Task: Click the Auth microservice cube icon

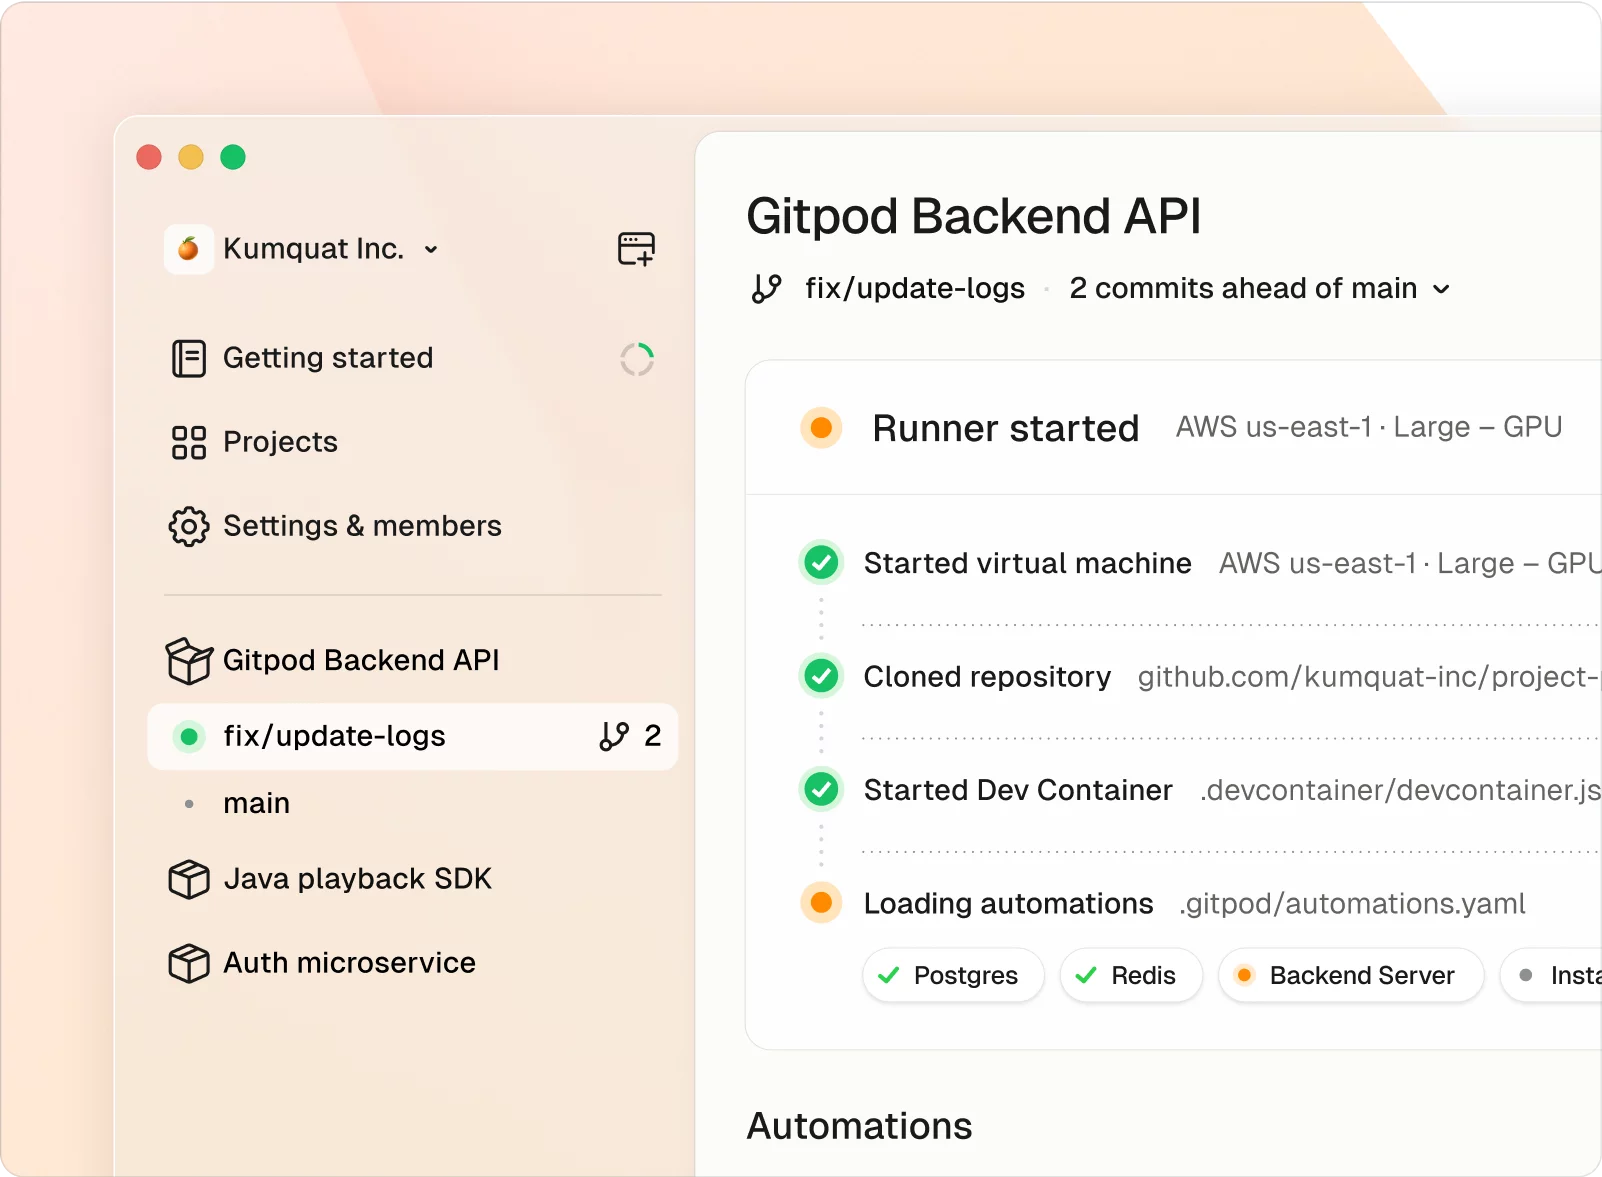Action: click(x=188, y=963)
